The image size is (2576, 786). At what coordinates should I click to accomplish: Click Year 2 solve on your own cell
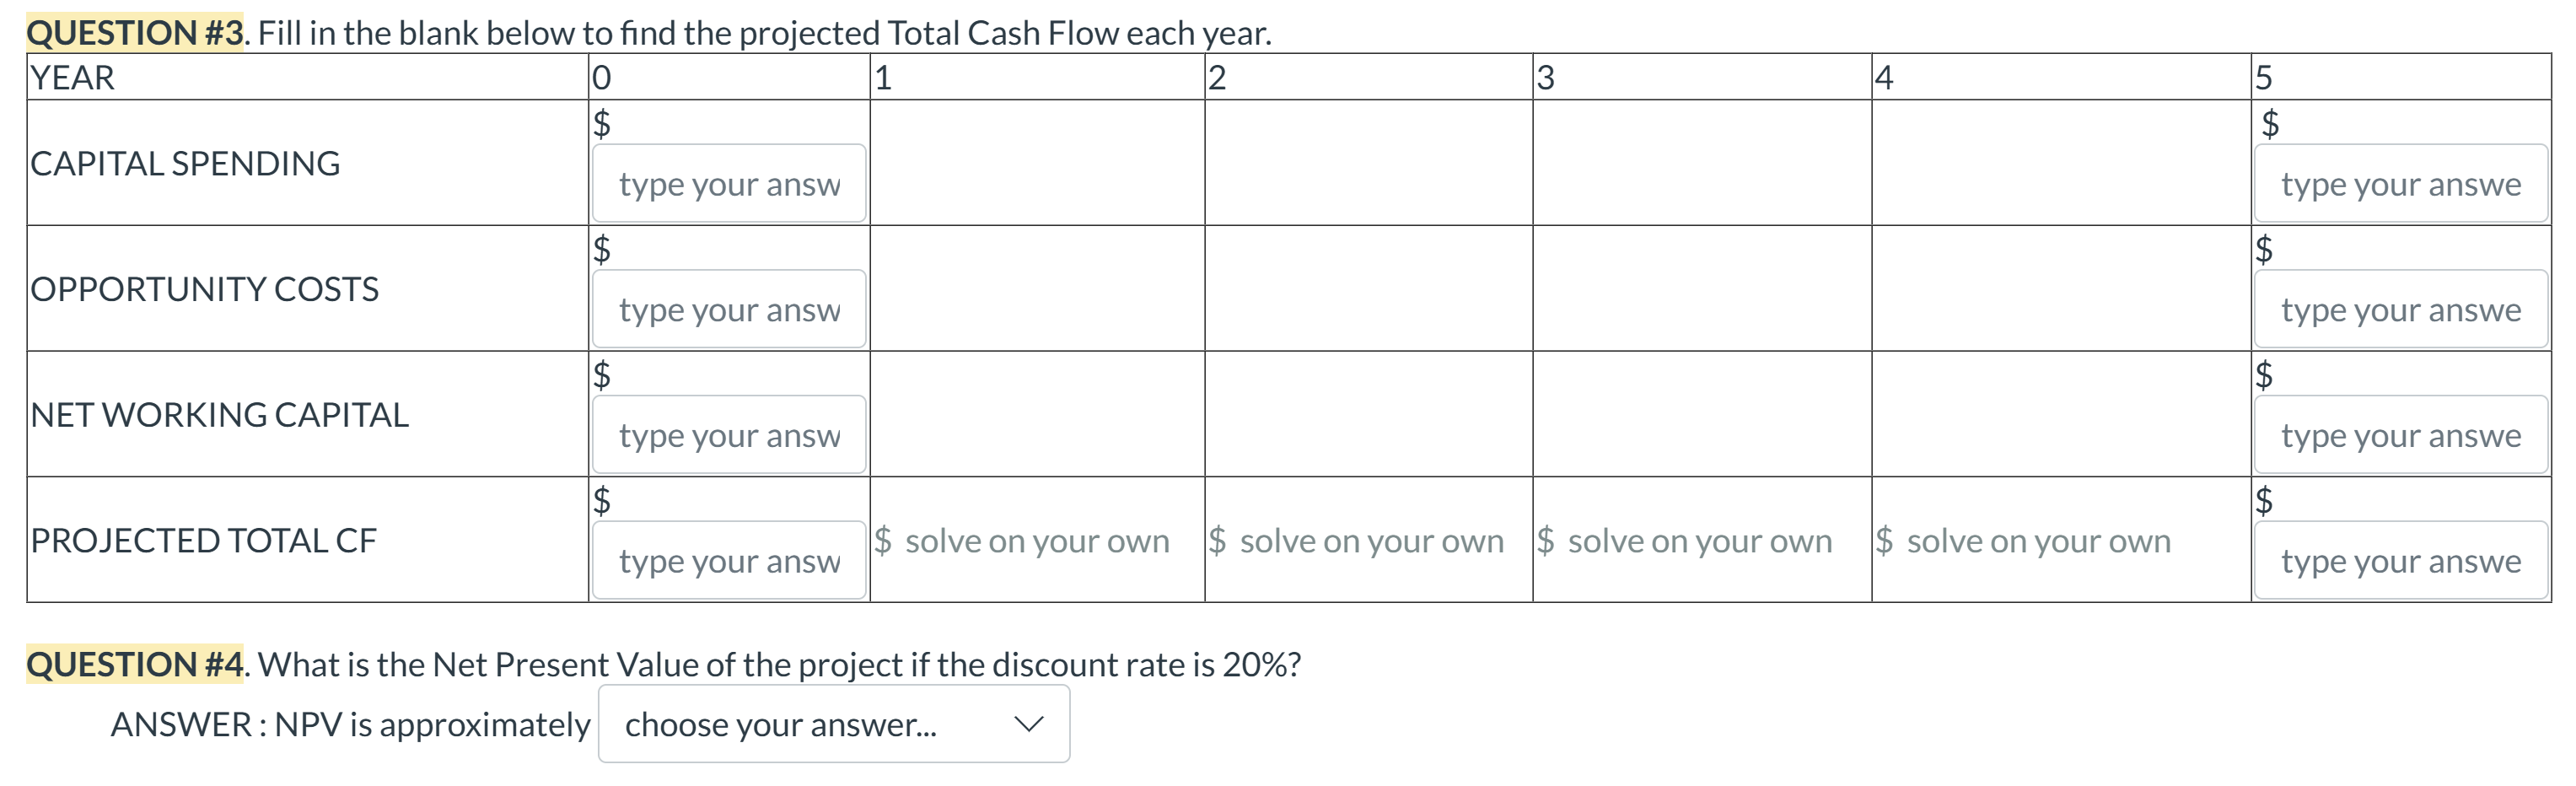pos(1356,541)
